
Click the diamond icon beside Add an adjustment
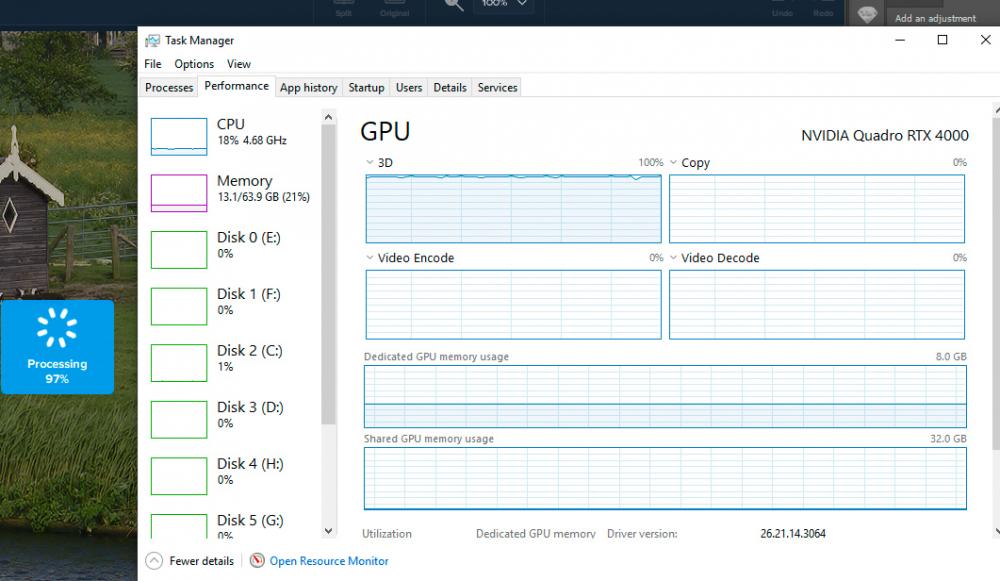point(867,14)
